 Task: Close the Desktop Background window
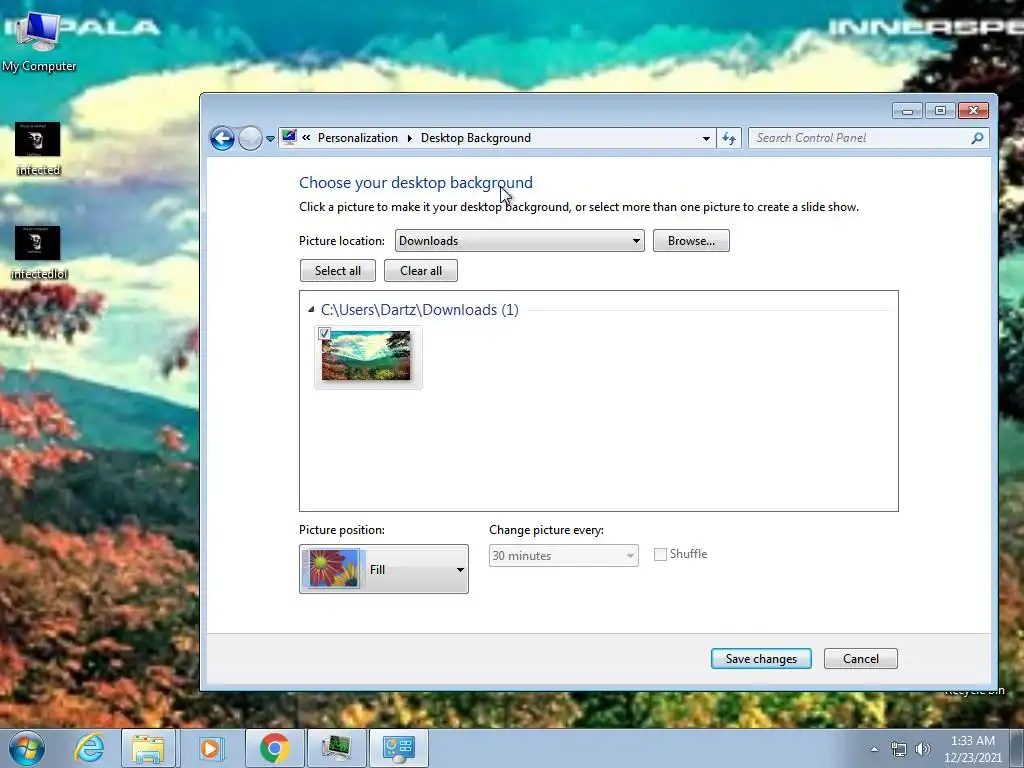973,110
